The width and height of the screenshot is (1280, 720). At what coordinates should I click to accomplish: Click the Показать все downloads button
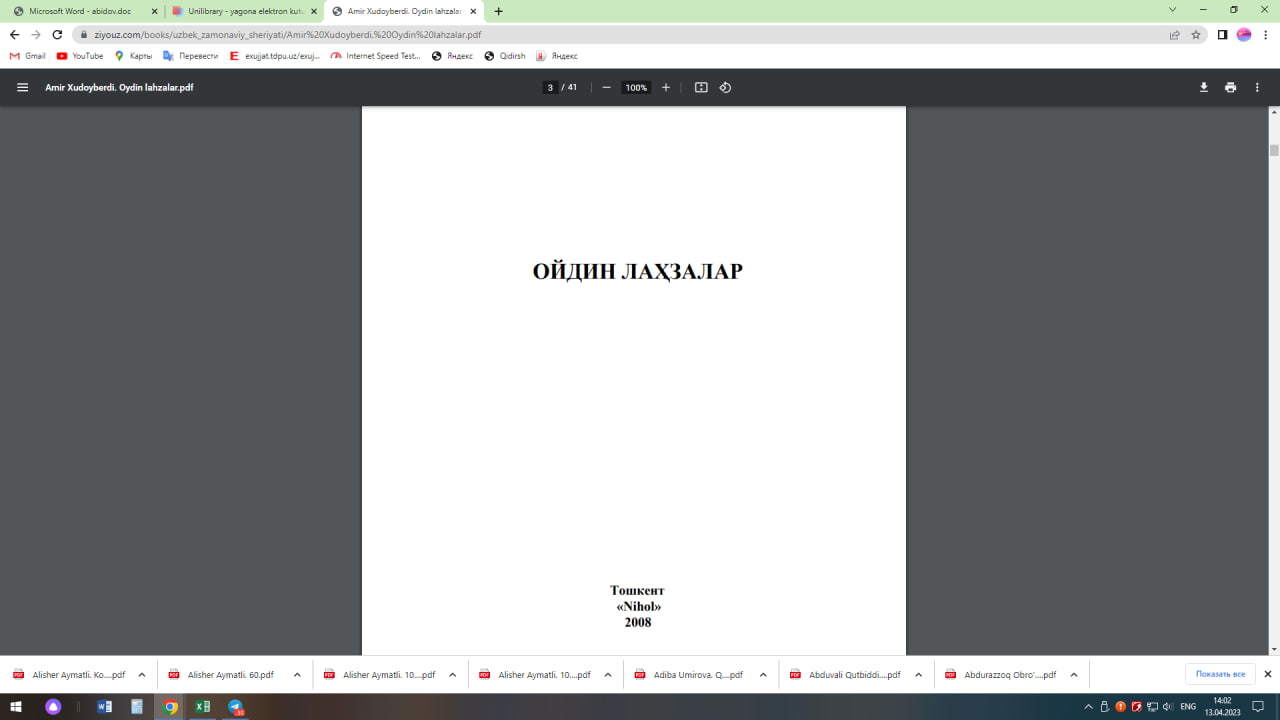pyautogui.click(x=1220, y=674)
